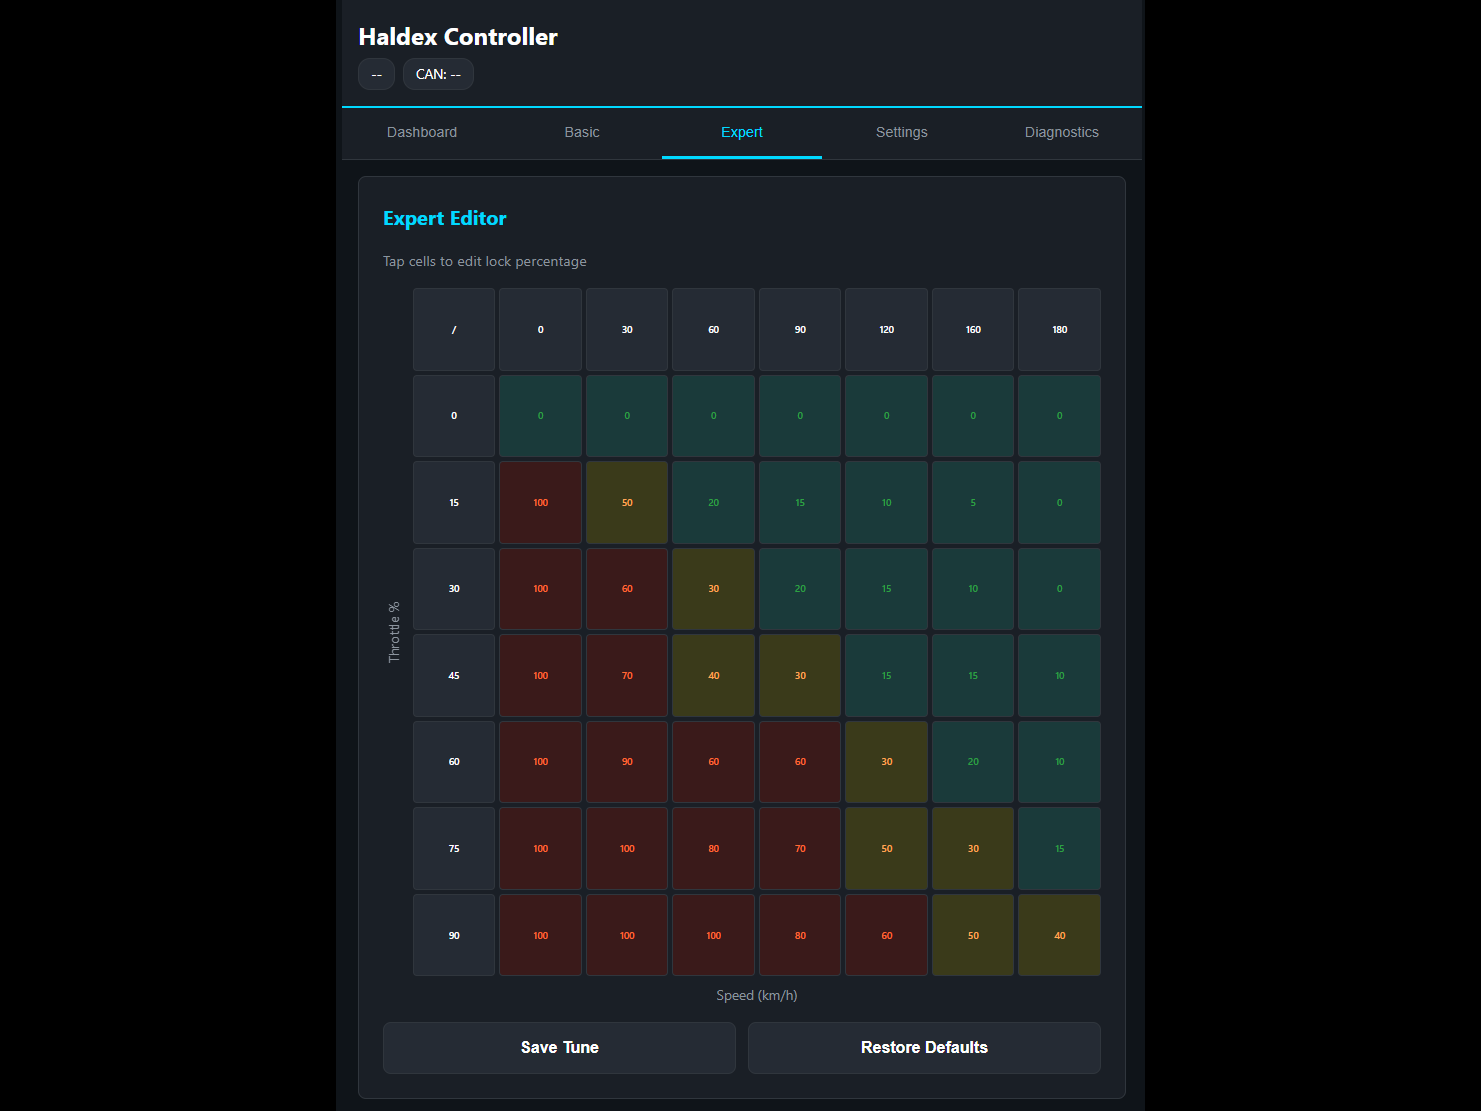Edit cell at throttle 45, speed 90
The image size is (1481, 1111).
coord(800,676)
